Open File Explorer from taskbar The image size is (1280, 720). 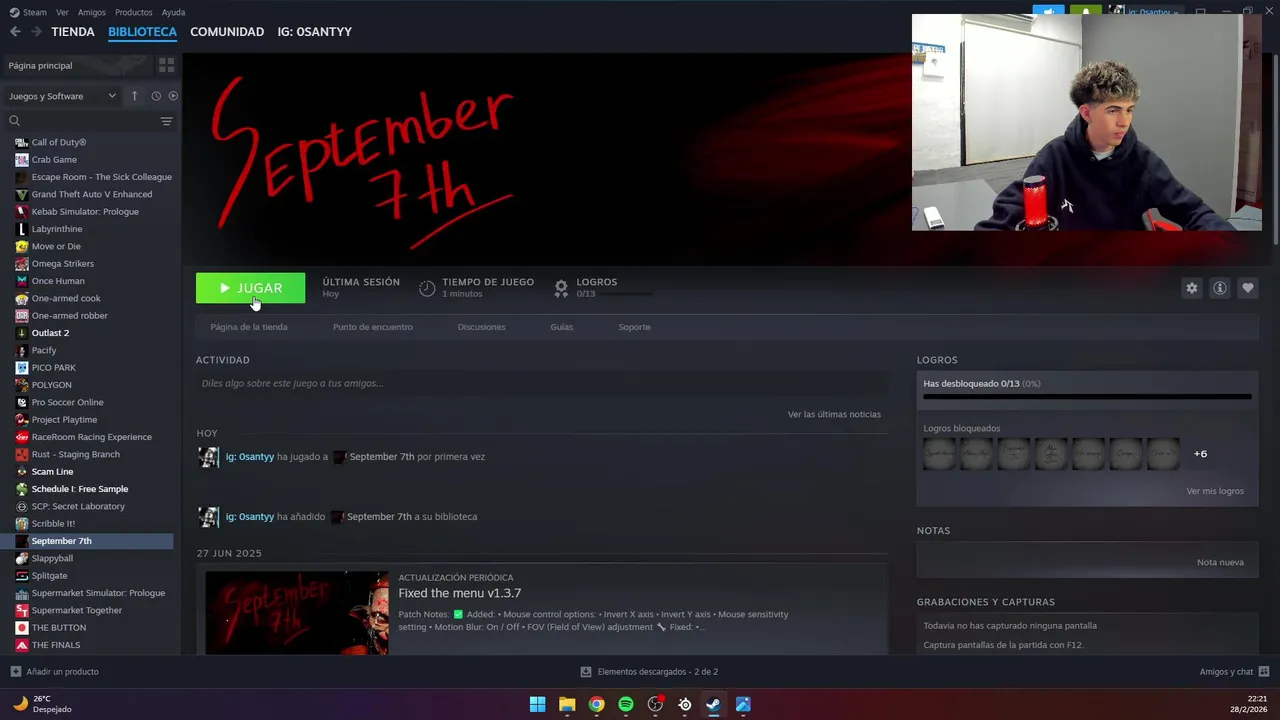567,704
